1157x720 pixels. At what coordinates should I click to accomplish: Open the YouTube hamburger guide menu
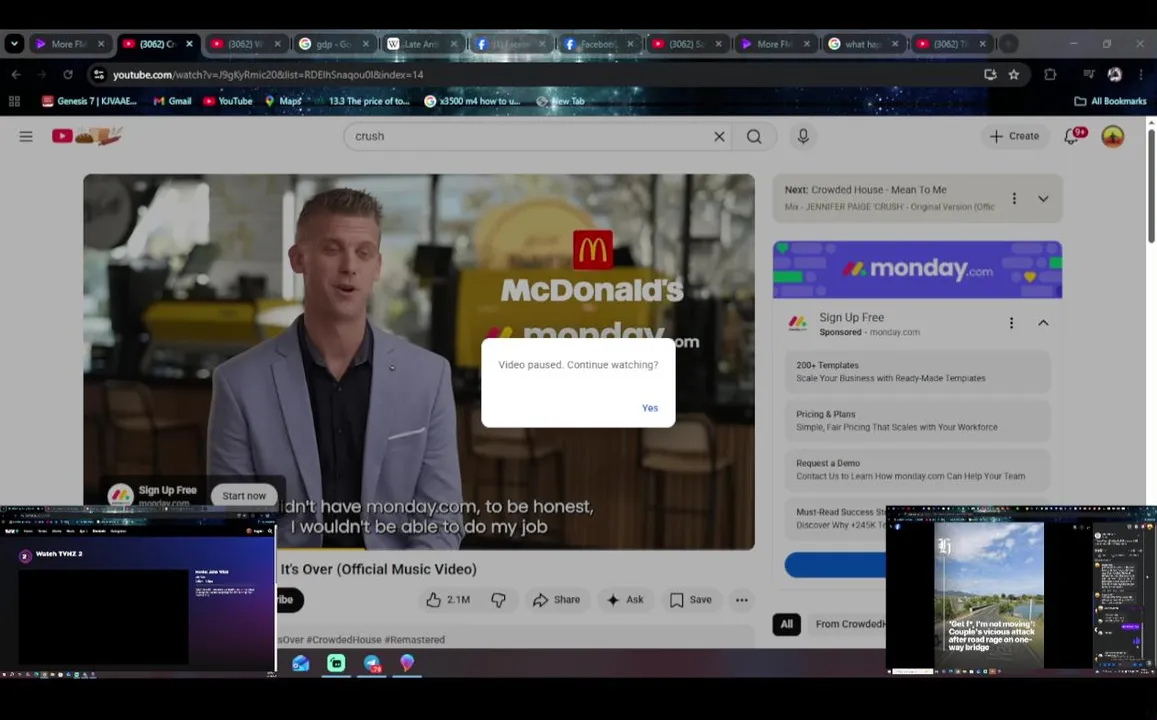26,136
